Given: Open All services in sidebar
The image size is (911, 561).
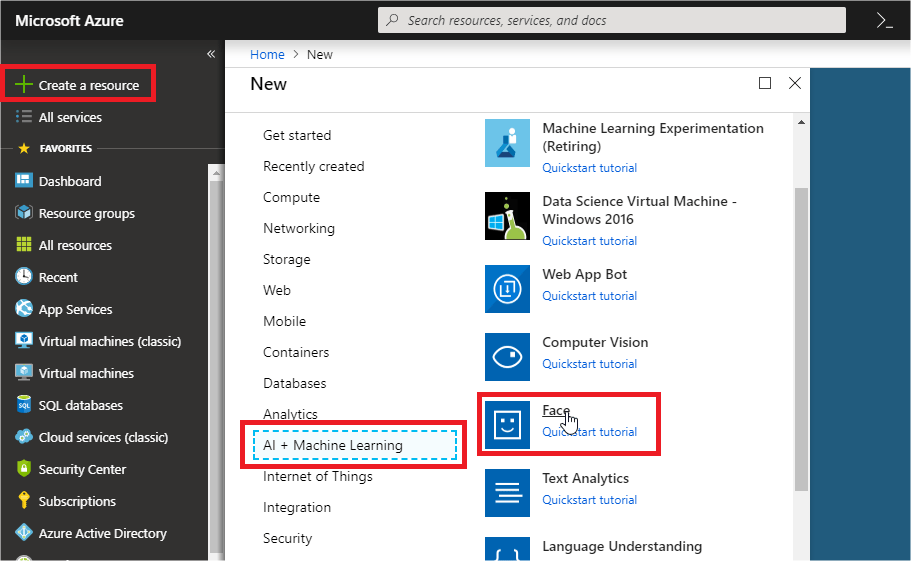Looking at the screenshot, I should (70, 117).
